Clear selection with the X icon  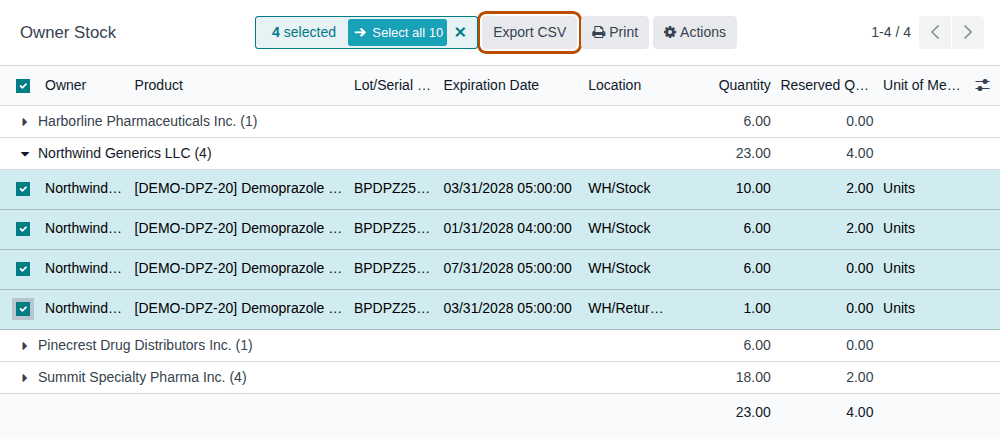460,33
